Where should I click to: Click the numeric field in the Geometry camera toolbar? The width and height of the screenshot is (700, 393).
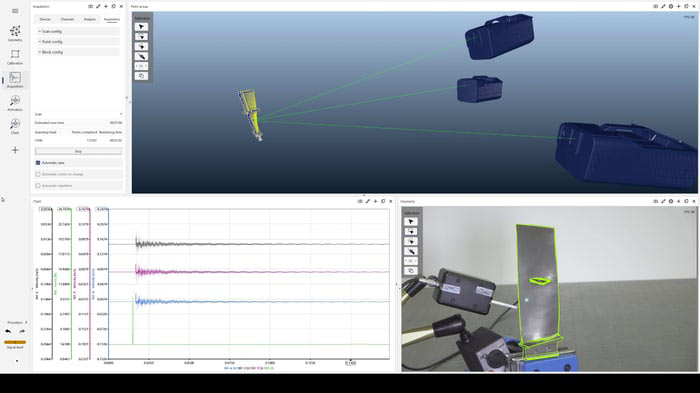click(411, 261)
